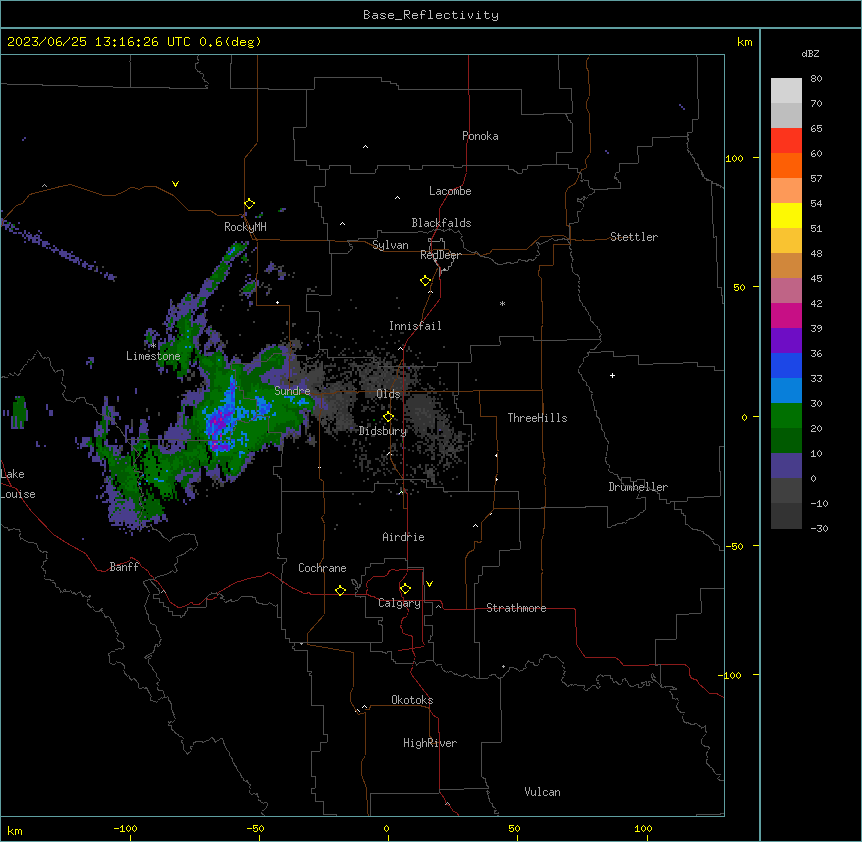This screenshot has height=842, width=862.
Task: Click the Vulcan label
Action: [542, 792]
